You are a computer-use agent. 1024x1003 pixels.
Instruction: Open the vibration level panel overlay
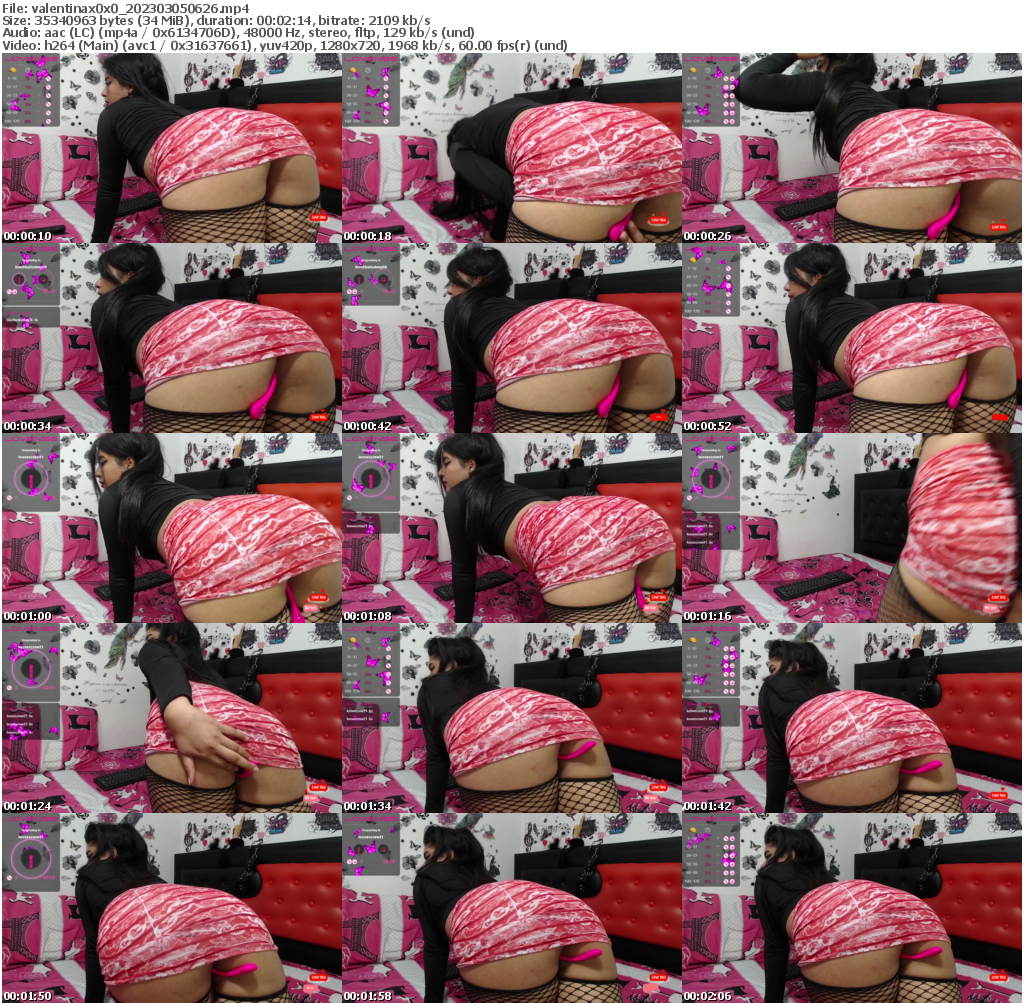click(x=30, y=280)
